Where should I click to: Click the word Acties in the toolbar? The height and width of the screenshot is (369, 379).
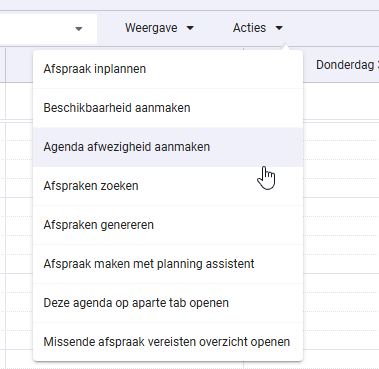click(x=249, y=28)
